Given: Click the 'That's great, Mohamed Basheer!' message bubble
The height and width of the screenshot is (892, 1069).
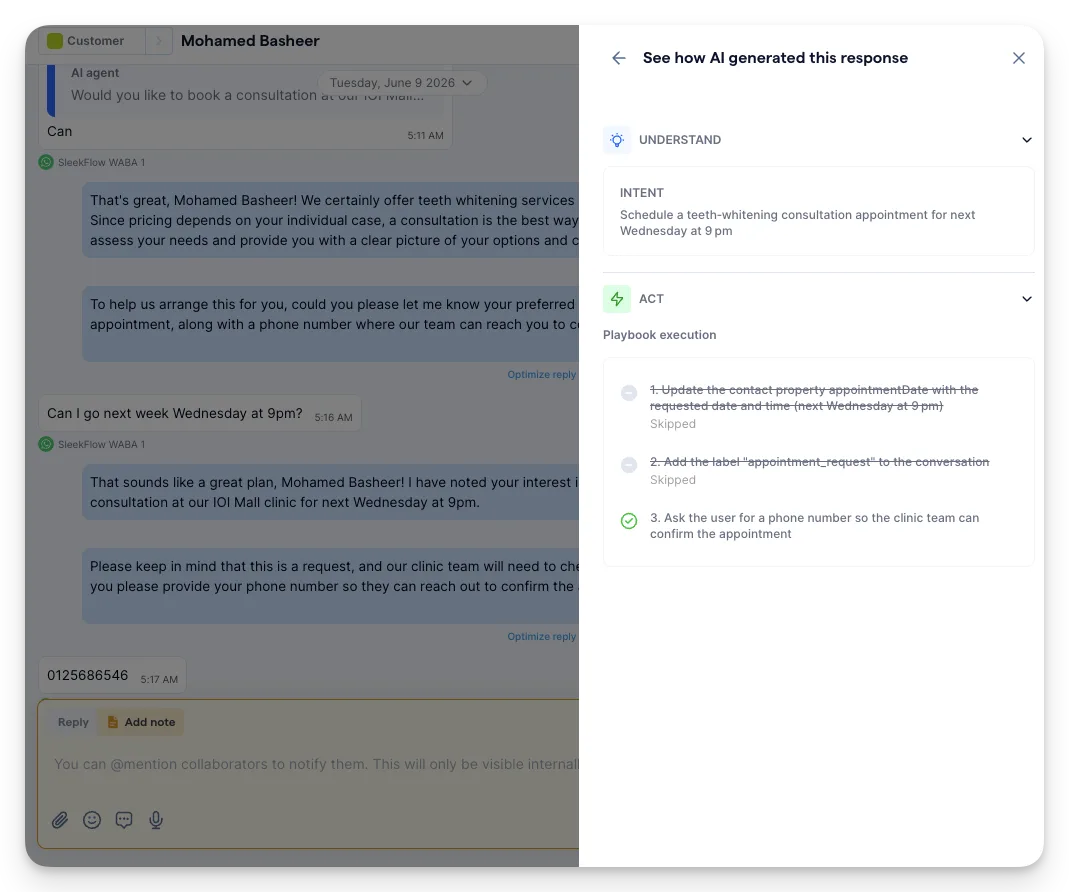Looking at the screenshot, I should click(x=331, y=220).
